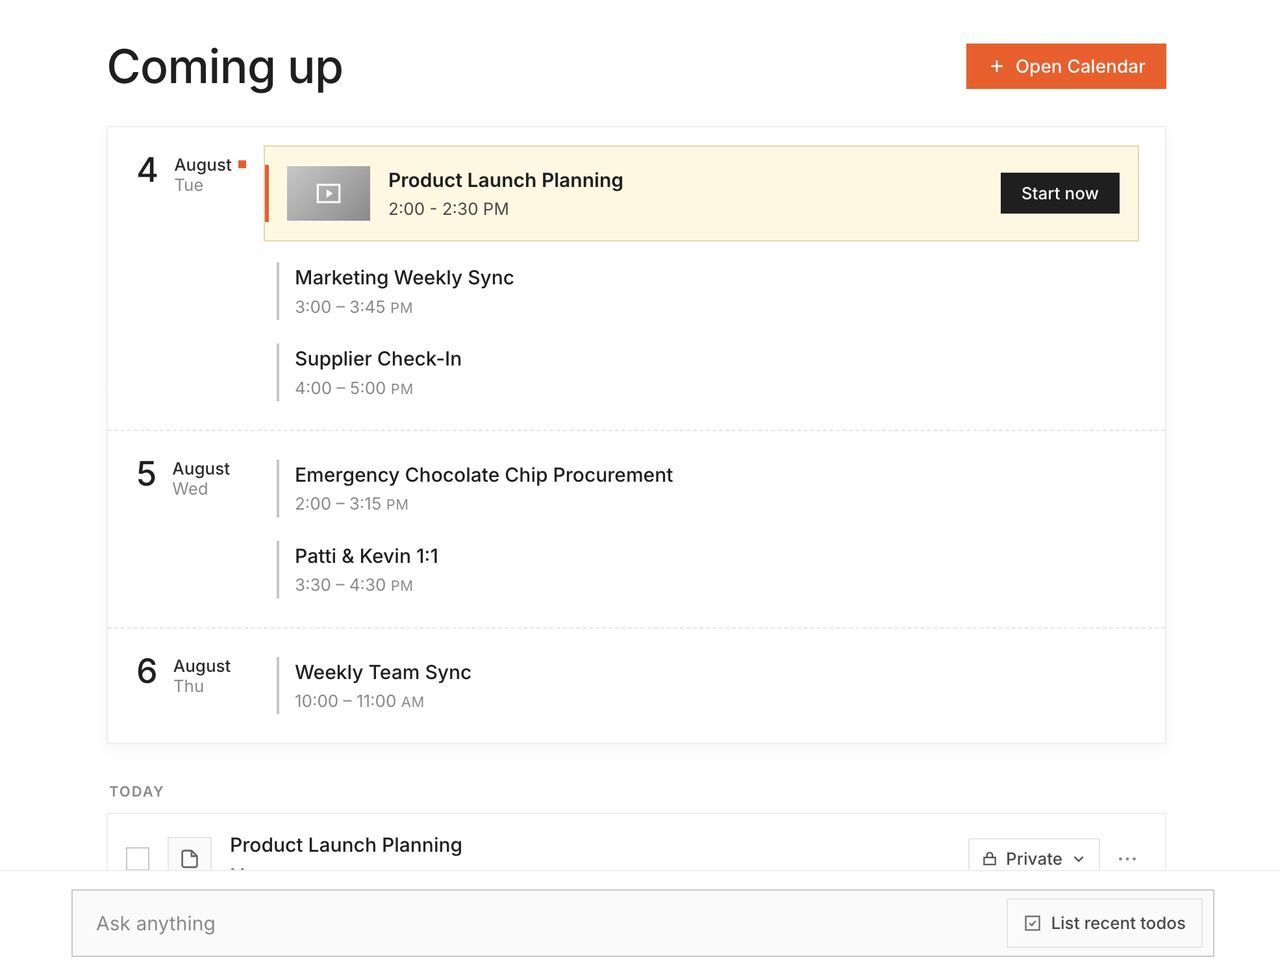This screenshot has width=1280, height=979.
Task: Open the Product Launch Planning item under Today
Action: tap(346, 845)
